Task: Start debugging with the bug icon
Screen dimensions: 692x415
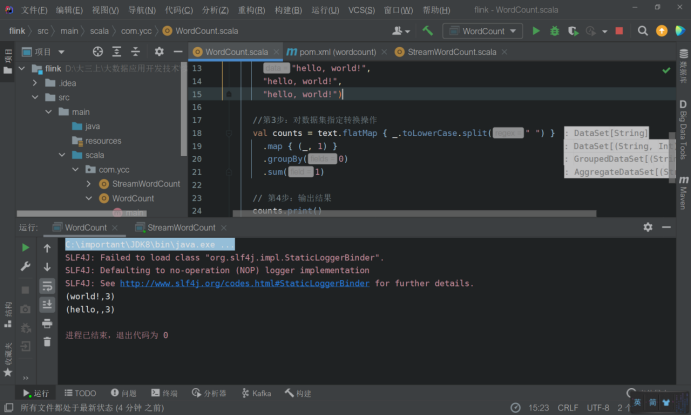Action: (x=554, y=31)
